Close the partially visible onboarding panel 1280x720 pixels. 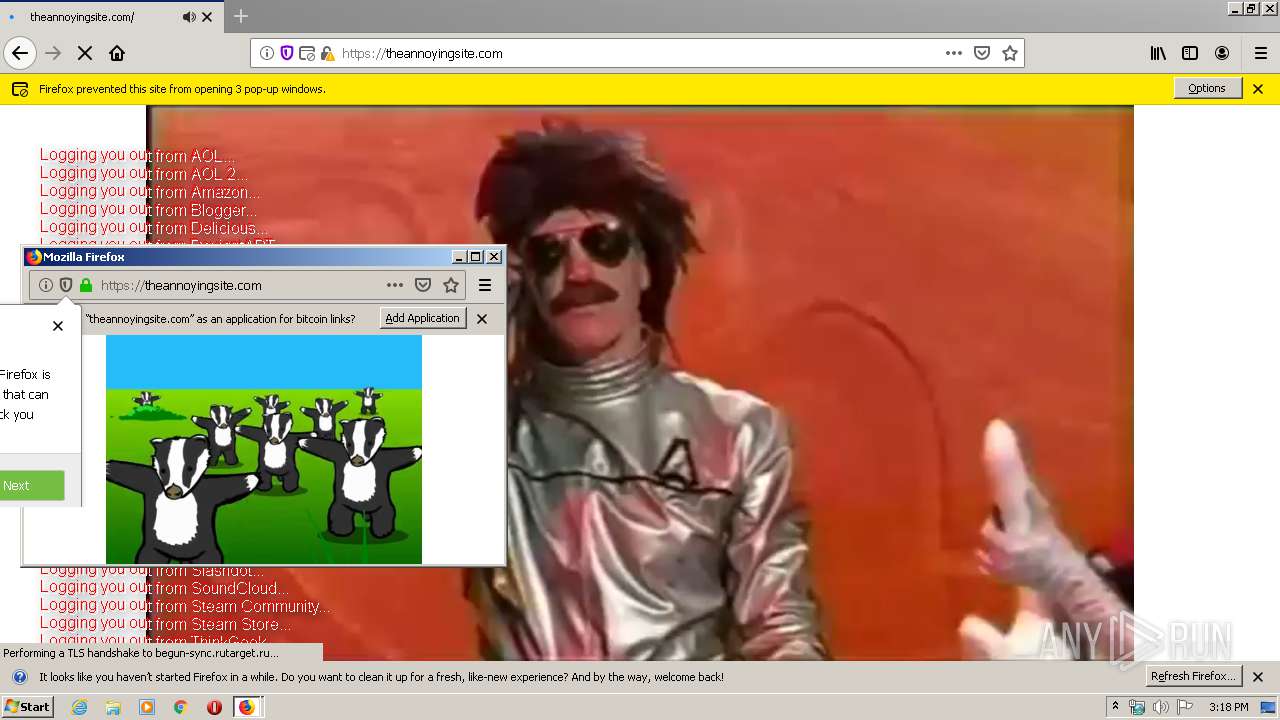(58, 326)
